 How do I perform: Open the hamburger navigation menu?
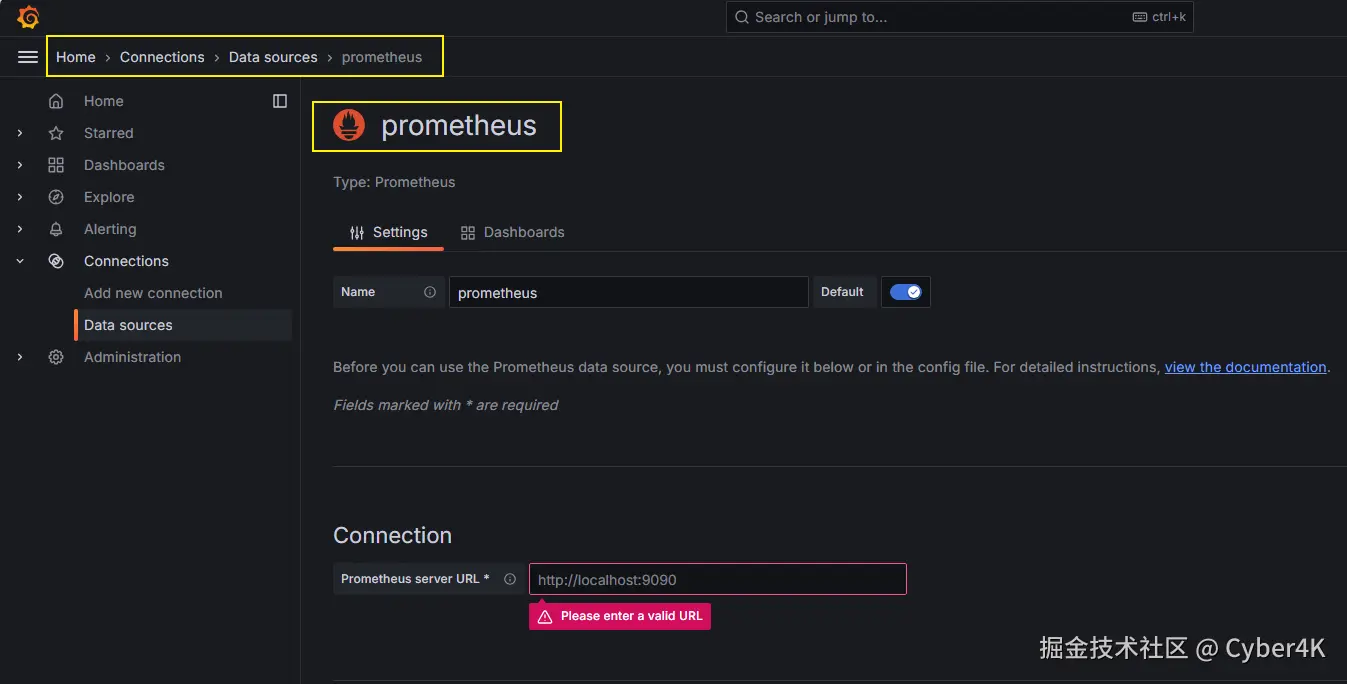[28, 57]
